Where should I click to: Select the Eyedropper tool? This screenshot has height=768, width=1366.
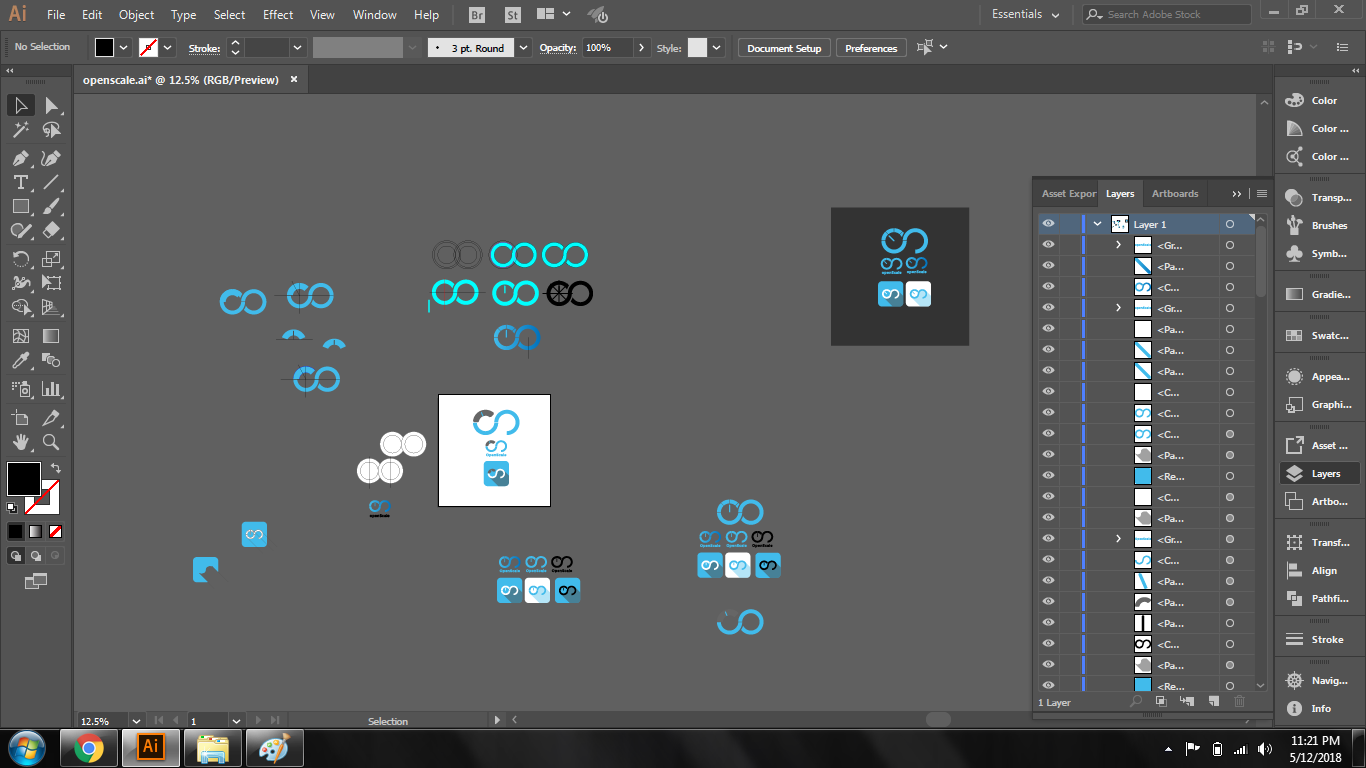pyautogui.click(x=20, y=360)
